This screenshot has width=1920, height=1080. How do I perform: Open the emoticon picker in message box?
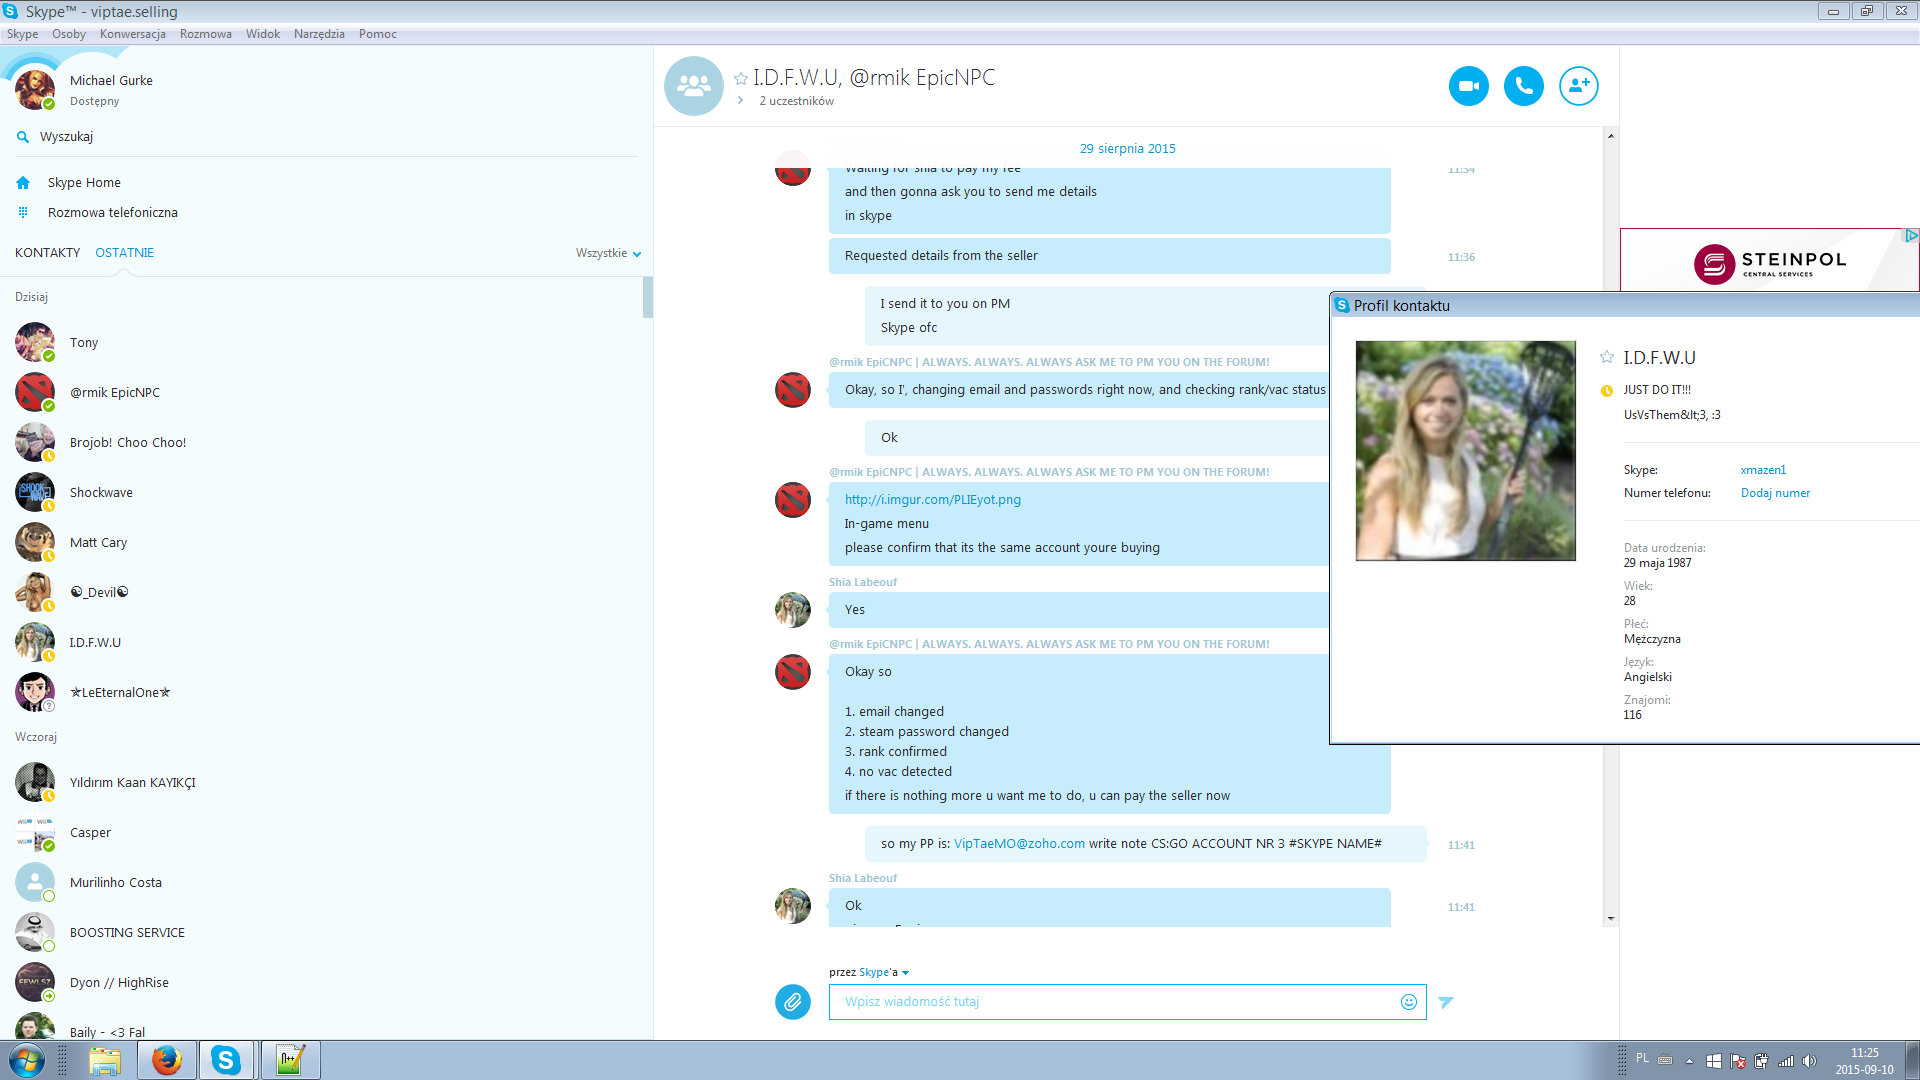click(1408, 1002)
